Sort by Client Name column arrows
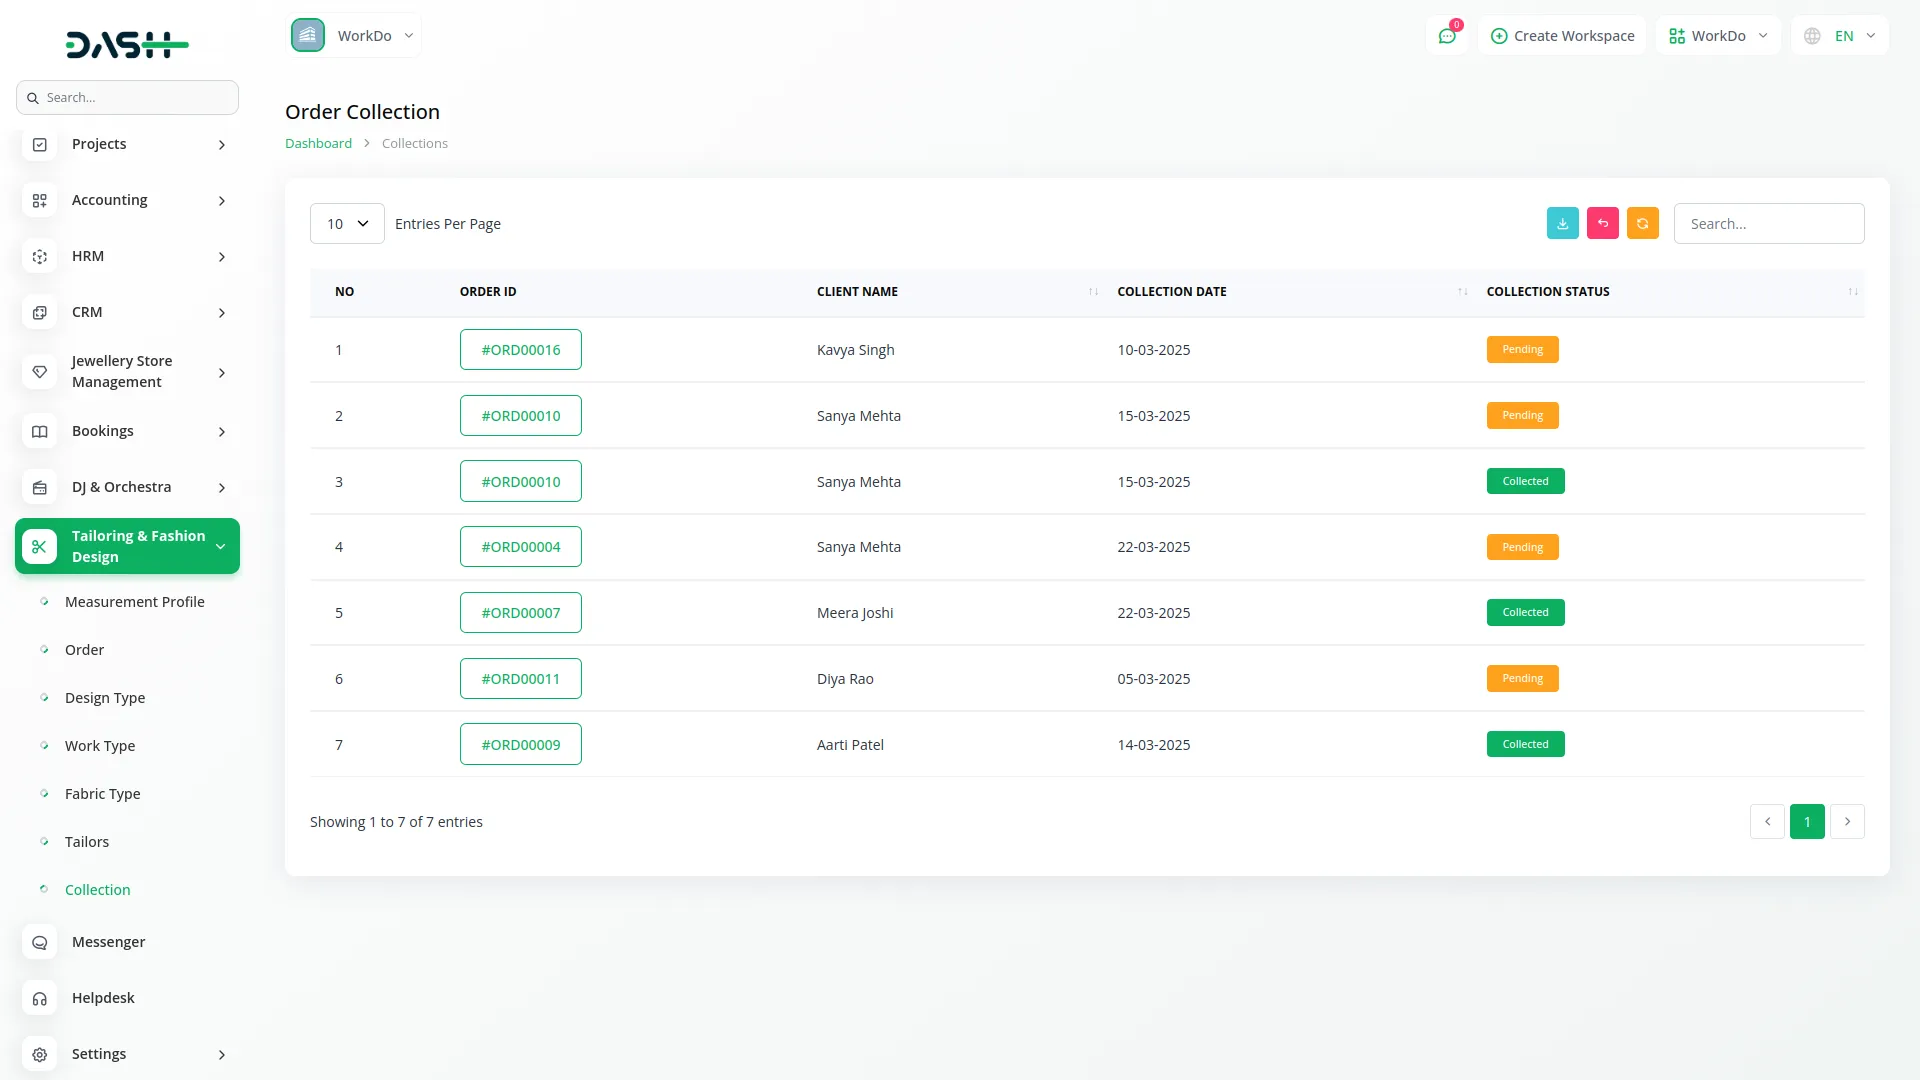The image size is (1920, 1080). pyautogui.click(x=1093, y=292)
